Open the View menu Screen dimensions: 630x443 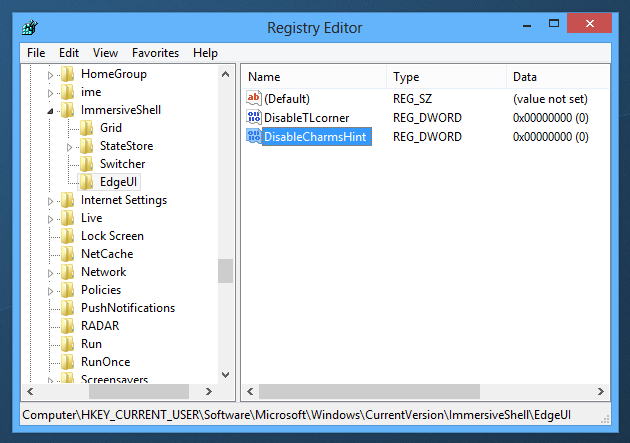tap(105, 53)
